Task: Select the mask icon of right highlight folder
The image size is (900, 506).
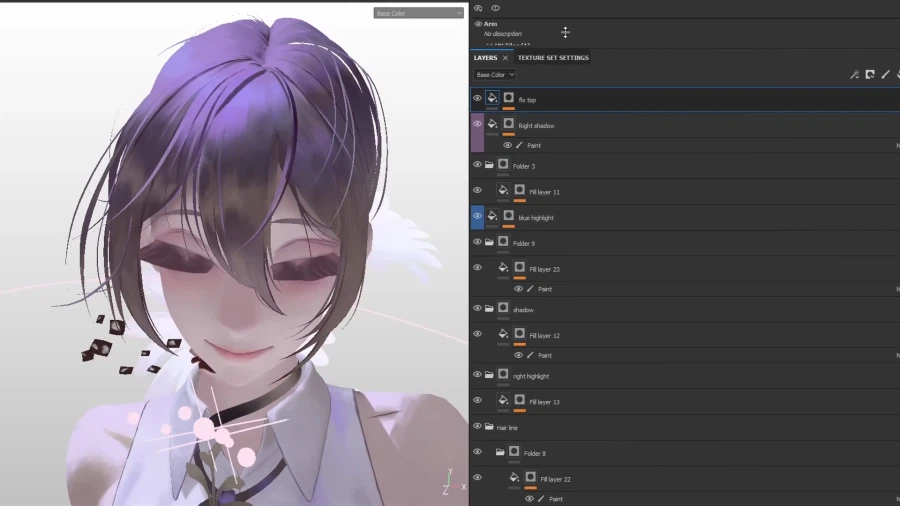Action: [503, 375]
